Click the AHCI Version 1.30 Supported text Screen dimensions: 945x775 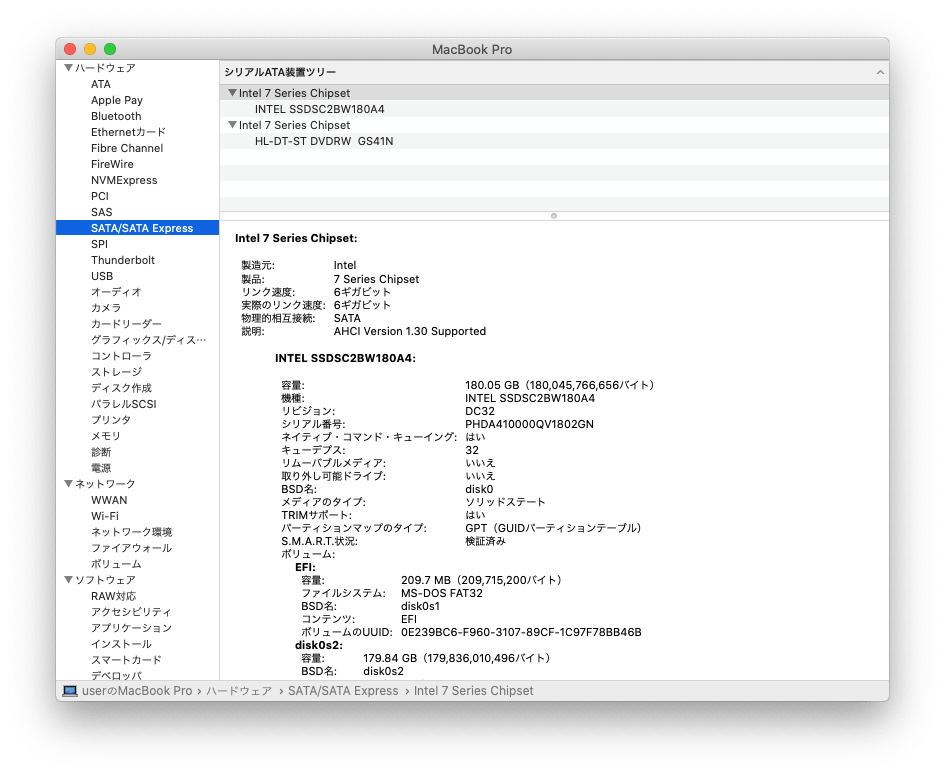click(410, 331)
